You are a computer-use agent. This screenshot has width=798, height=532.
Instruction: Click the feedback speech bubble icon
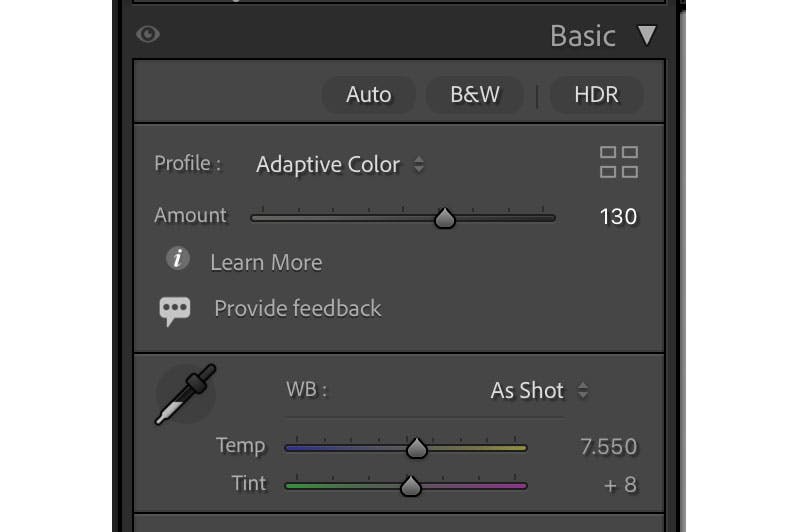(175, 311)
